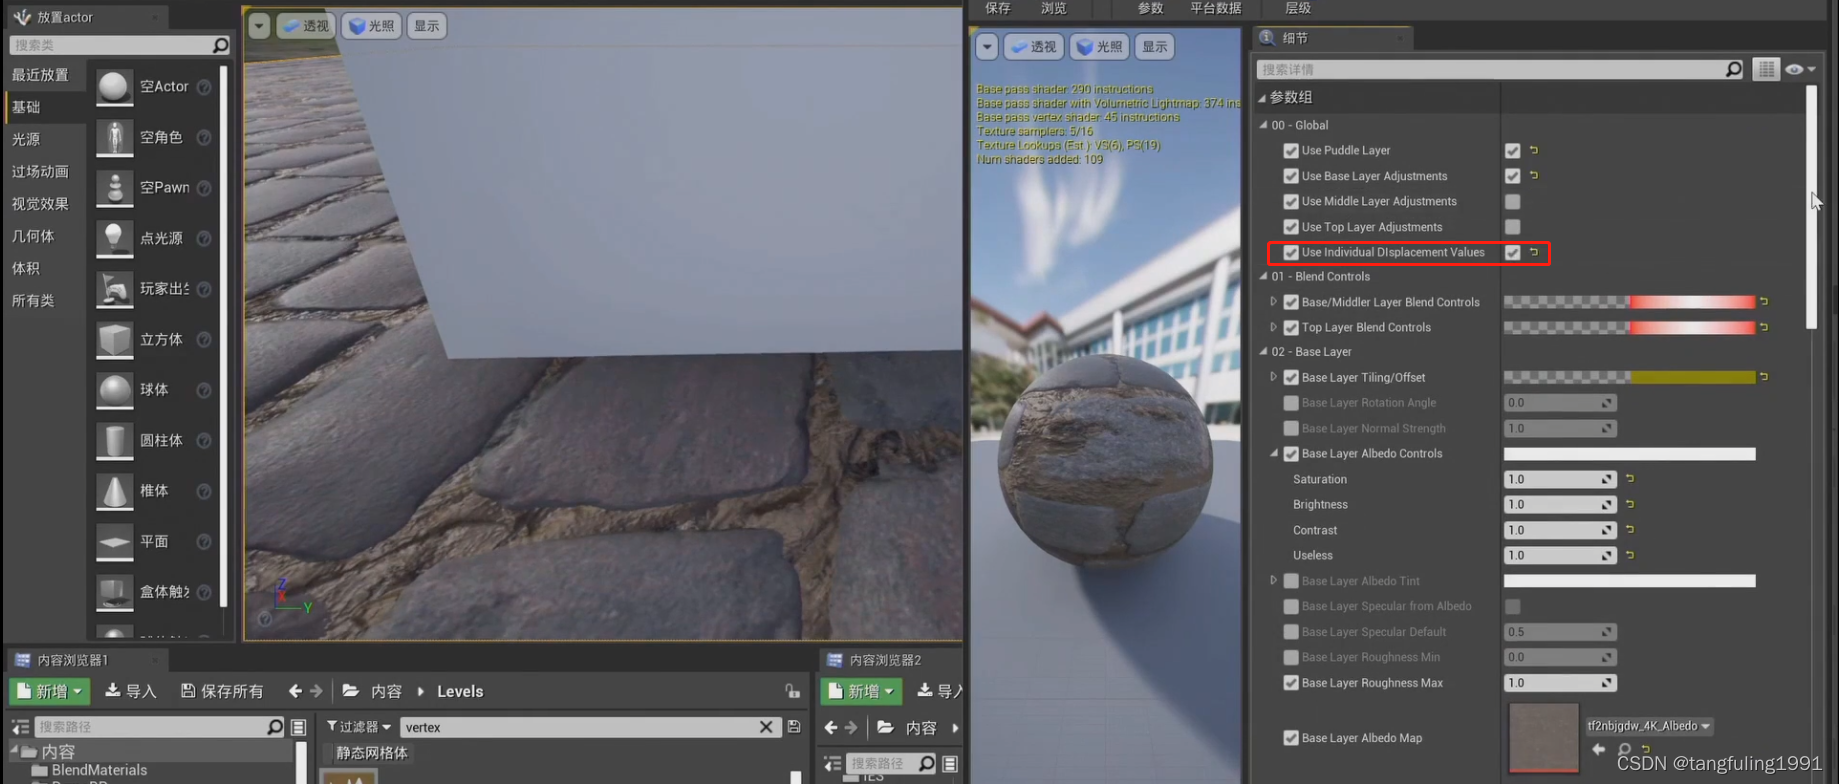Screen dimensions: 1839x784
Task: Collapse the 02 - Base Layer group
Action: 1263,351
